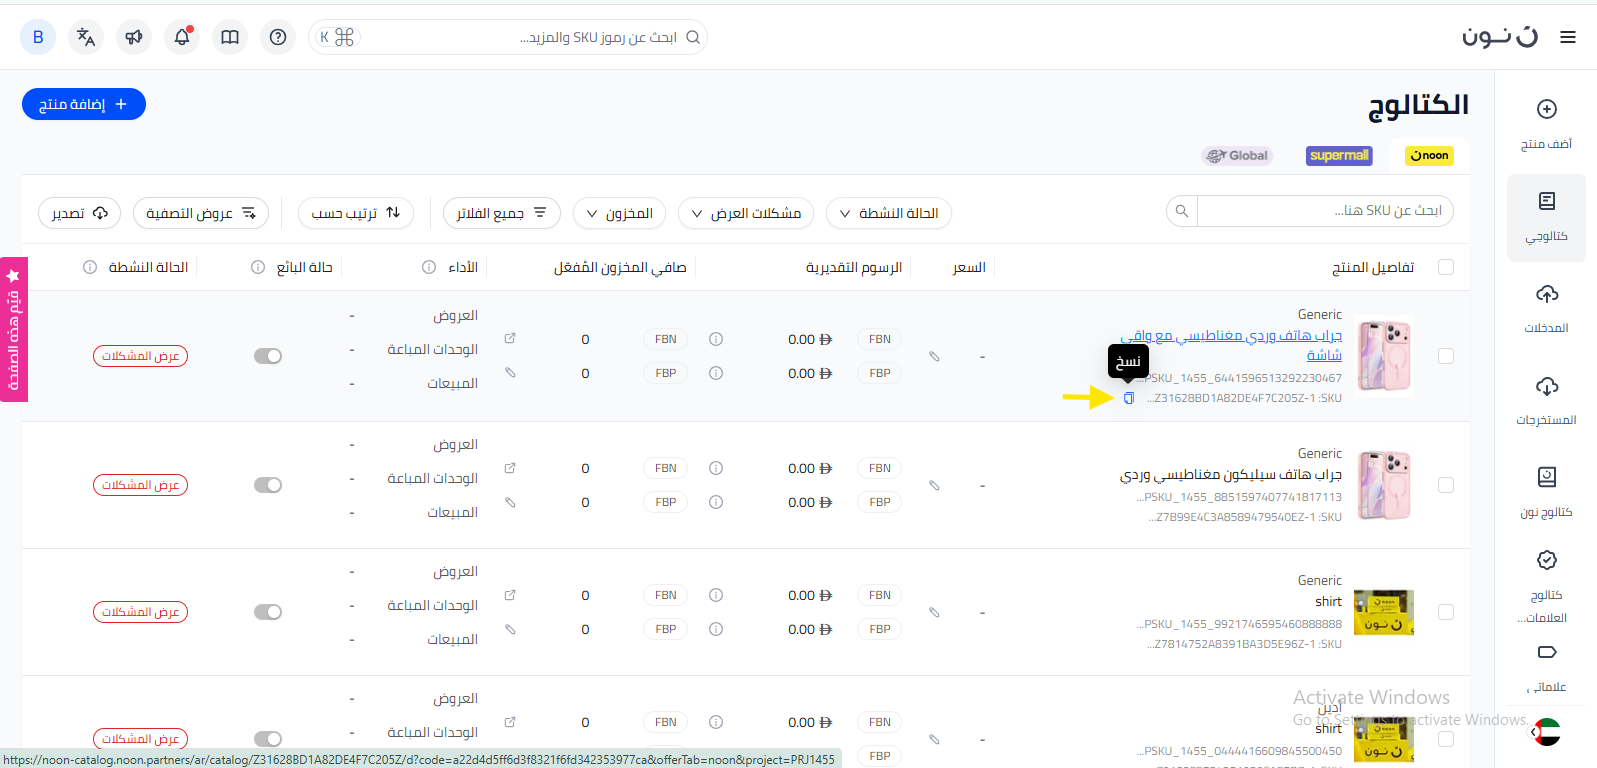Click the UAE flag country icon
The image size is (1597, 768).
(1546, 732)
